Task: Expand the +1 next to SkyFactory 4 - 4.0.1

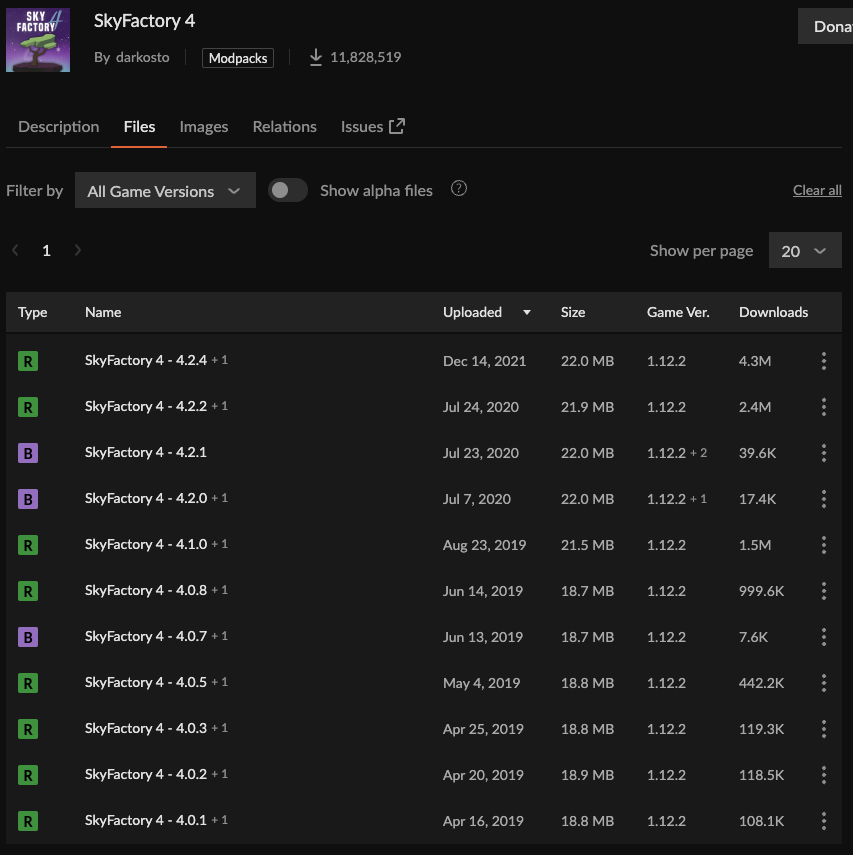Action: [x=220, y=820]
